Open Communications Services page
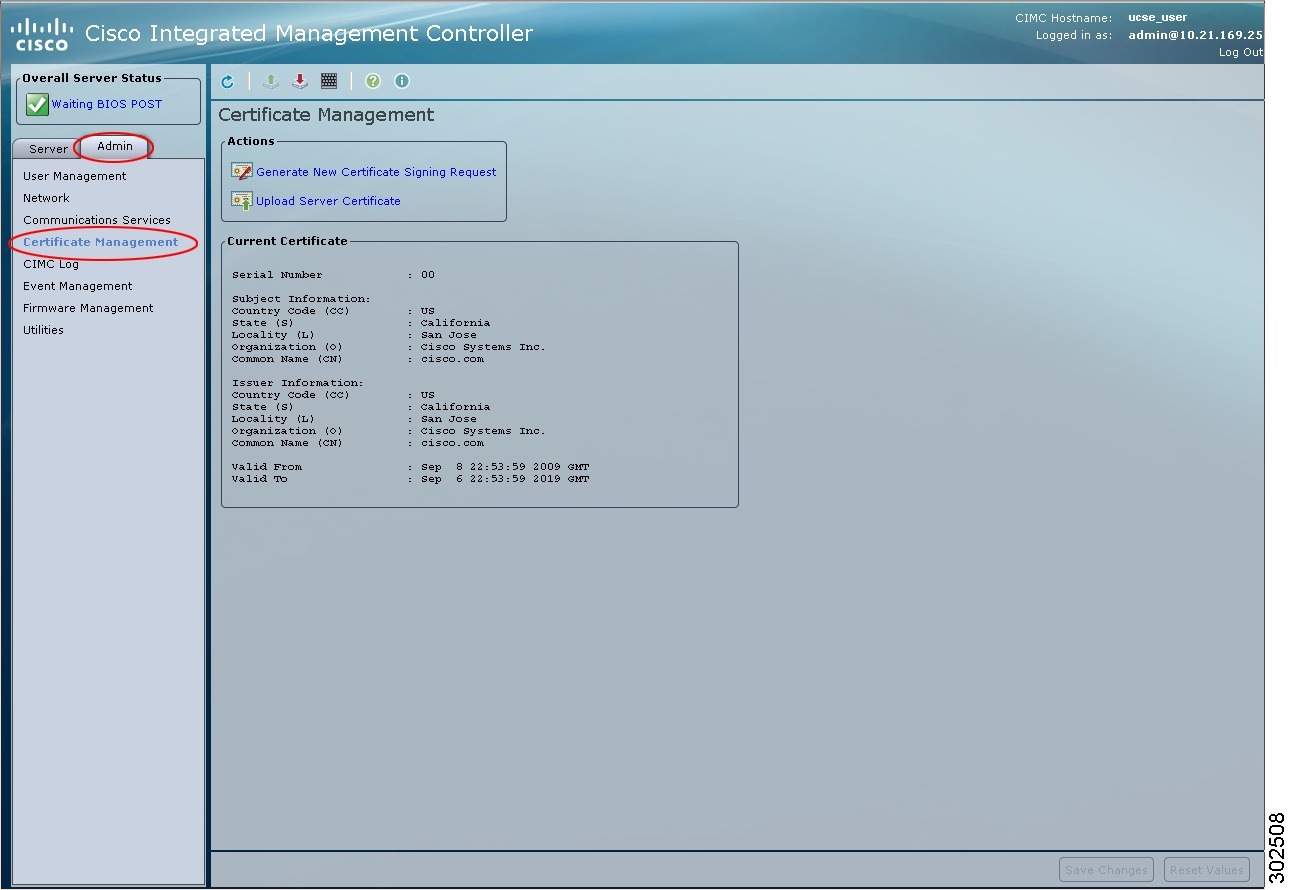1290x890 pixels. [x=96, y=219]
